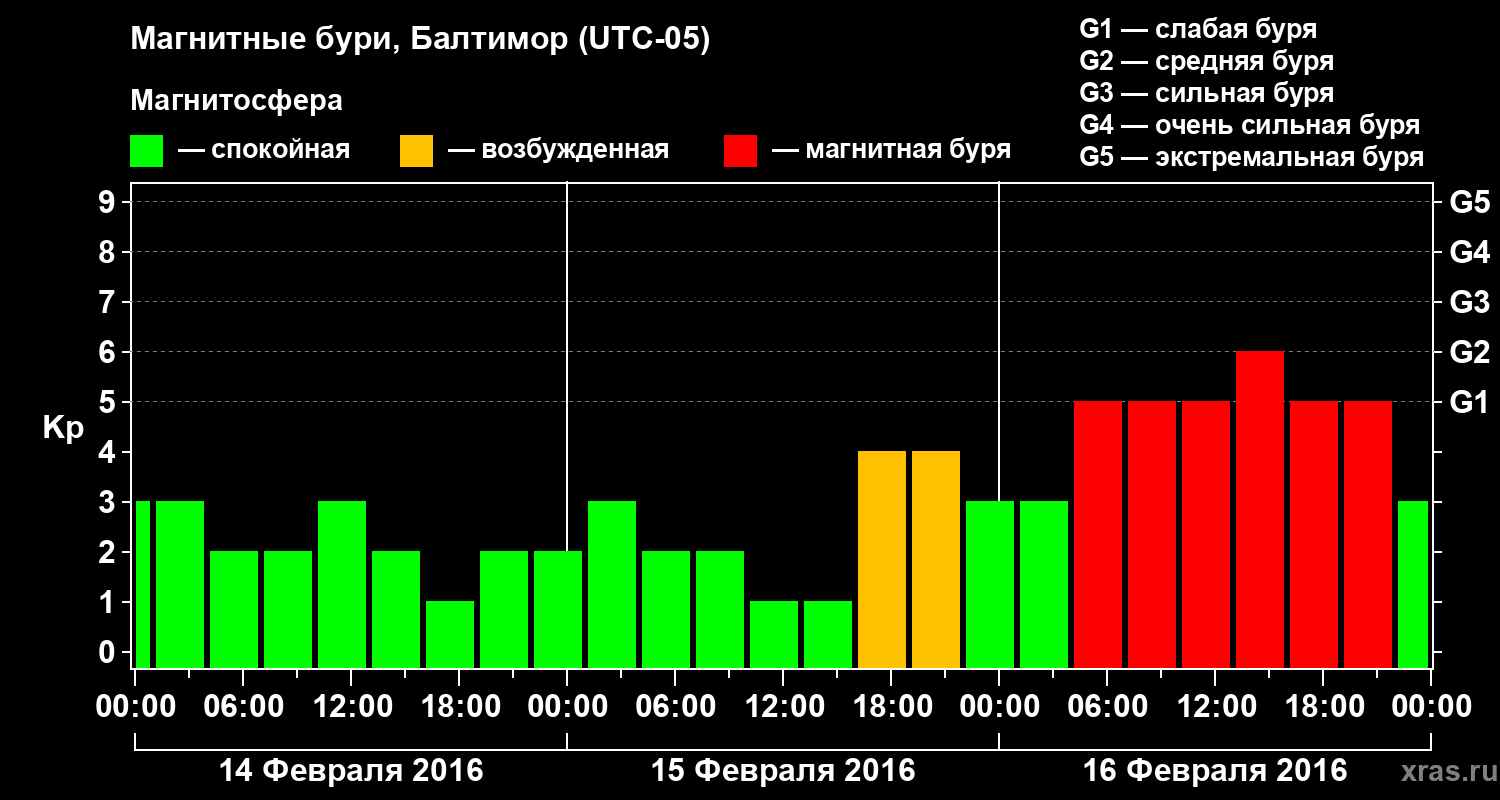Click the '12:00' tick label of 16 Февраля
The image size is (1500, 800).
pos(1215,707)
